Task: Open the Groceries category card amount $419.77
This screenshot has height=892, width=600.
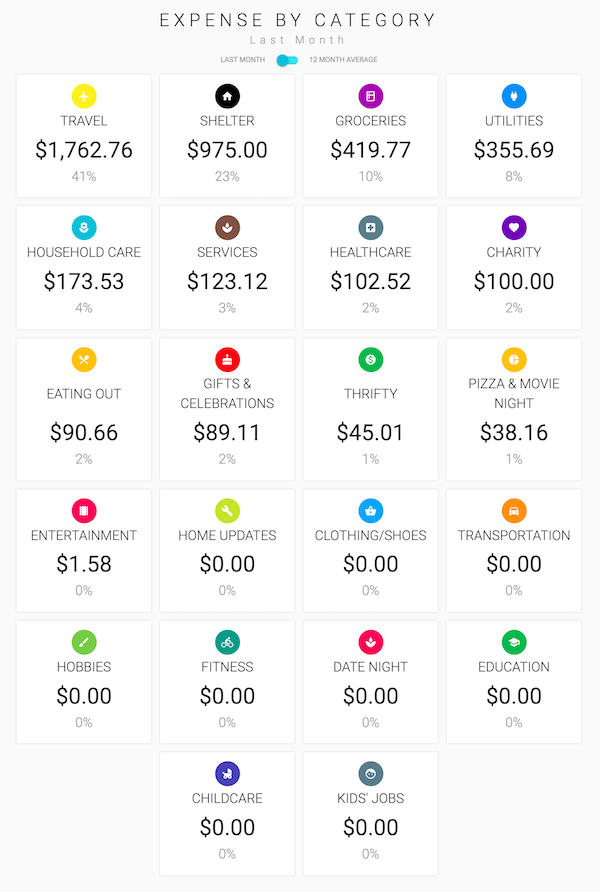Action: click(x=371, y=150)
